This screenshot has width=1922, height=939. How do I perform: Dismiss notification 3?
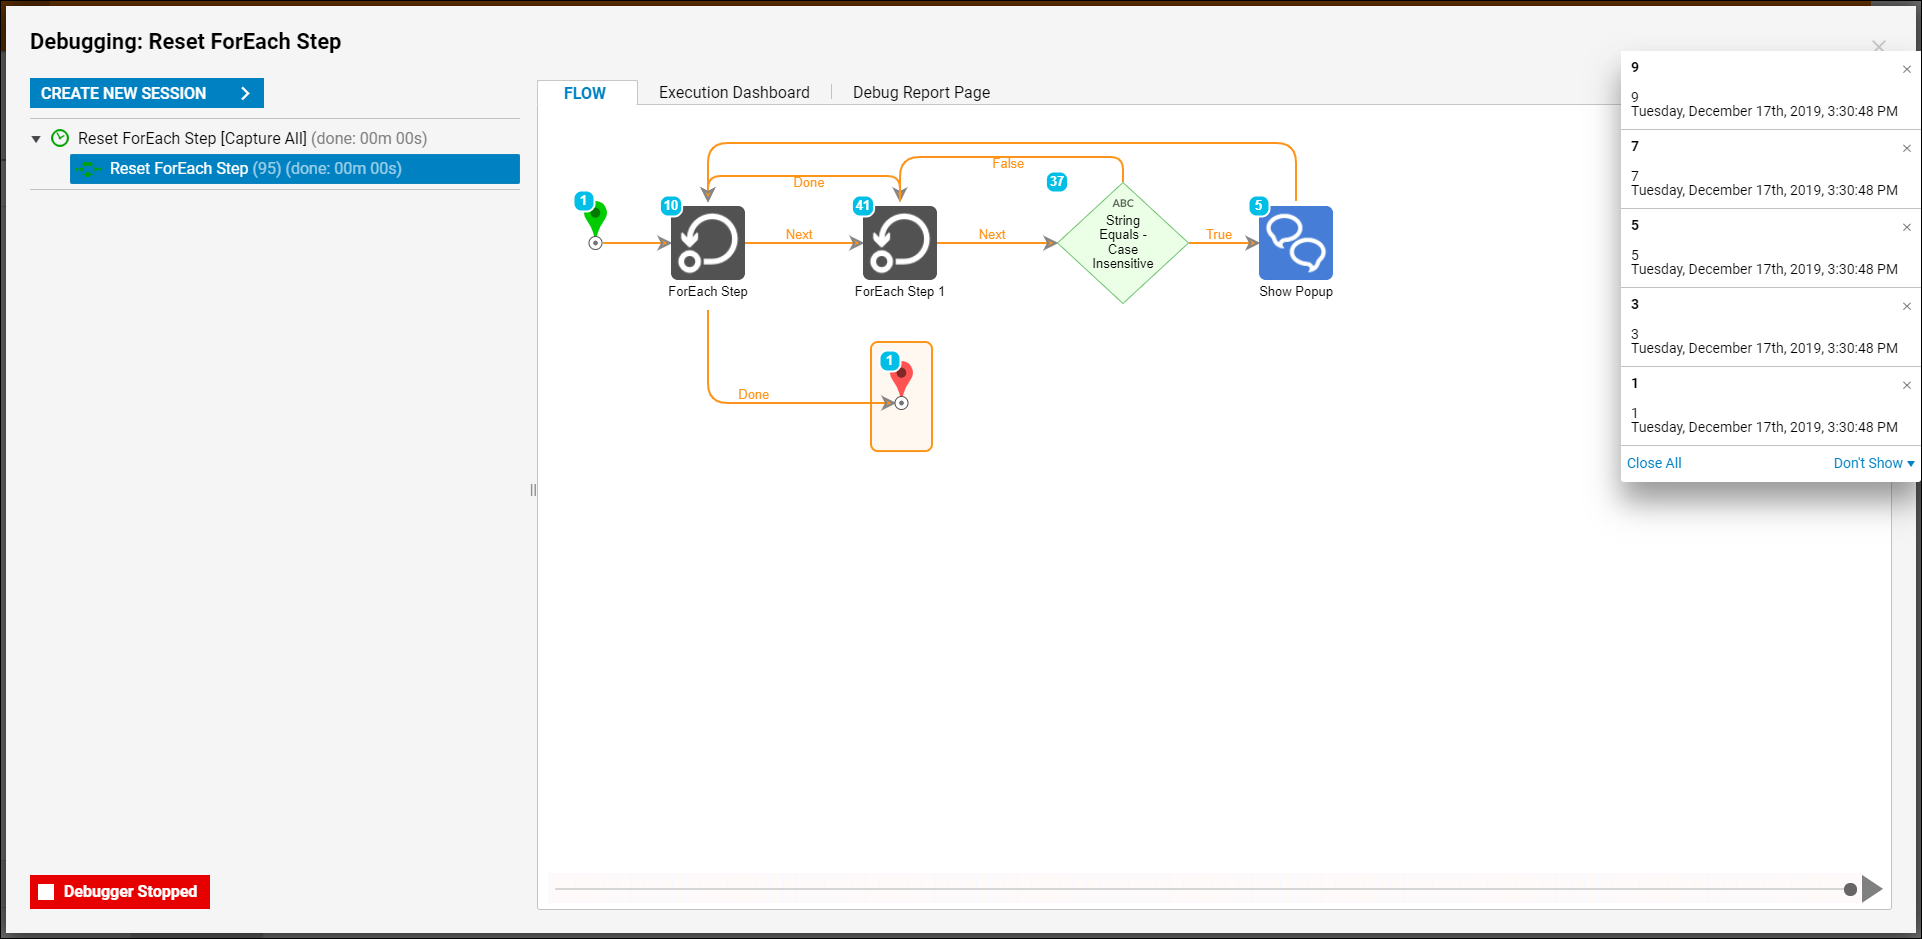tap(1907, 306)
